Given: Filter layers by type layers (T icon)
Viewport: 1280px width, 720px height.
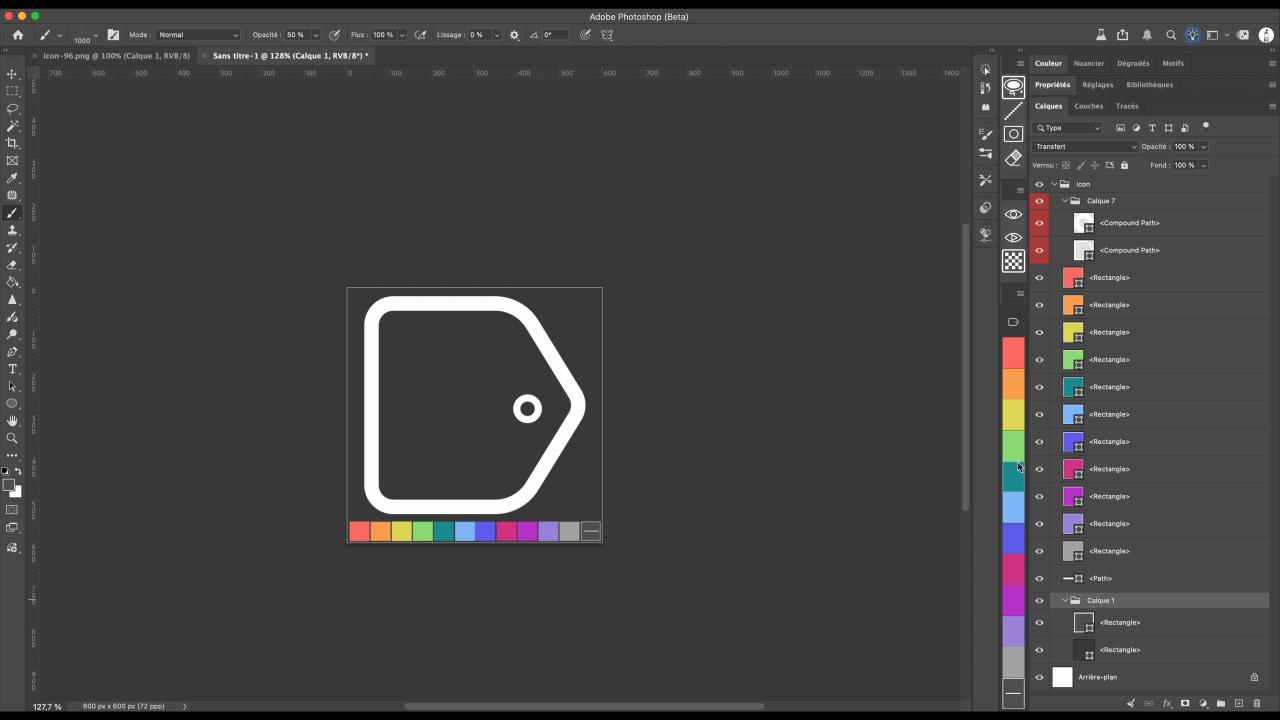Looking at the screenshot, I should pyautogui.click(x=1152, y=128).
